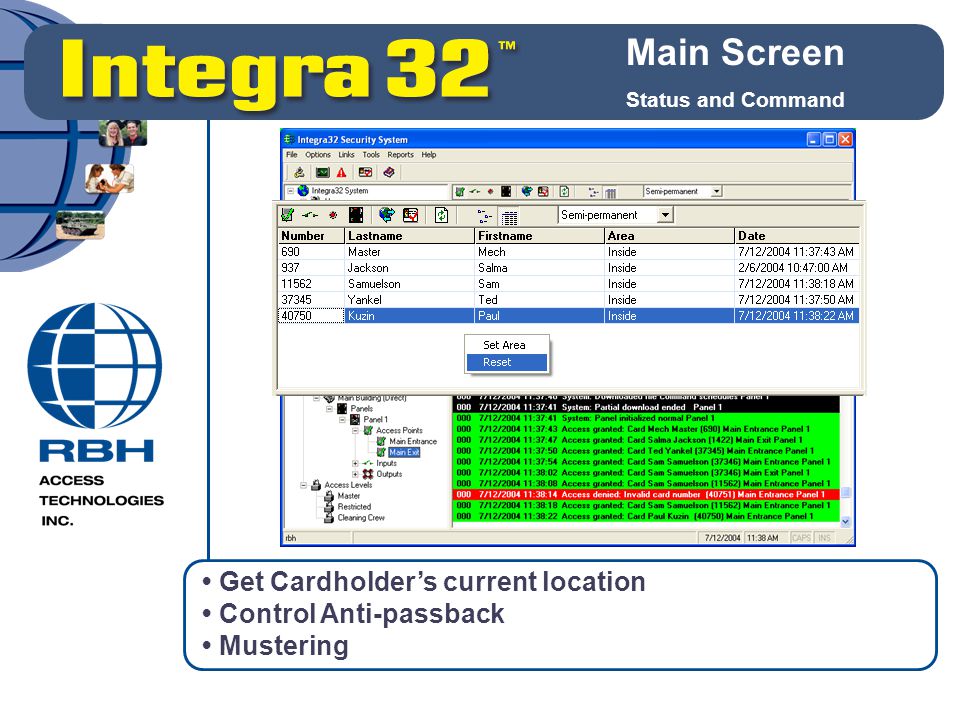960x720 pixels.
Task: Click the black panel icon in enlarged toolbar
Action: coord(356,215)
